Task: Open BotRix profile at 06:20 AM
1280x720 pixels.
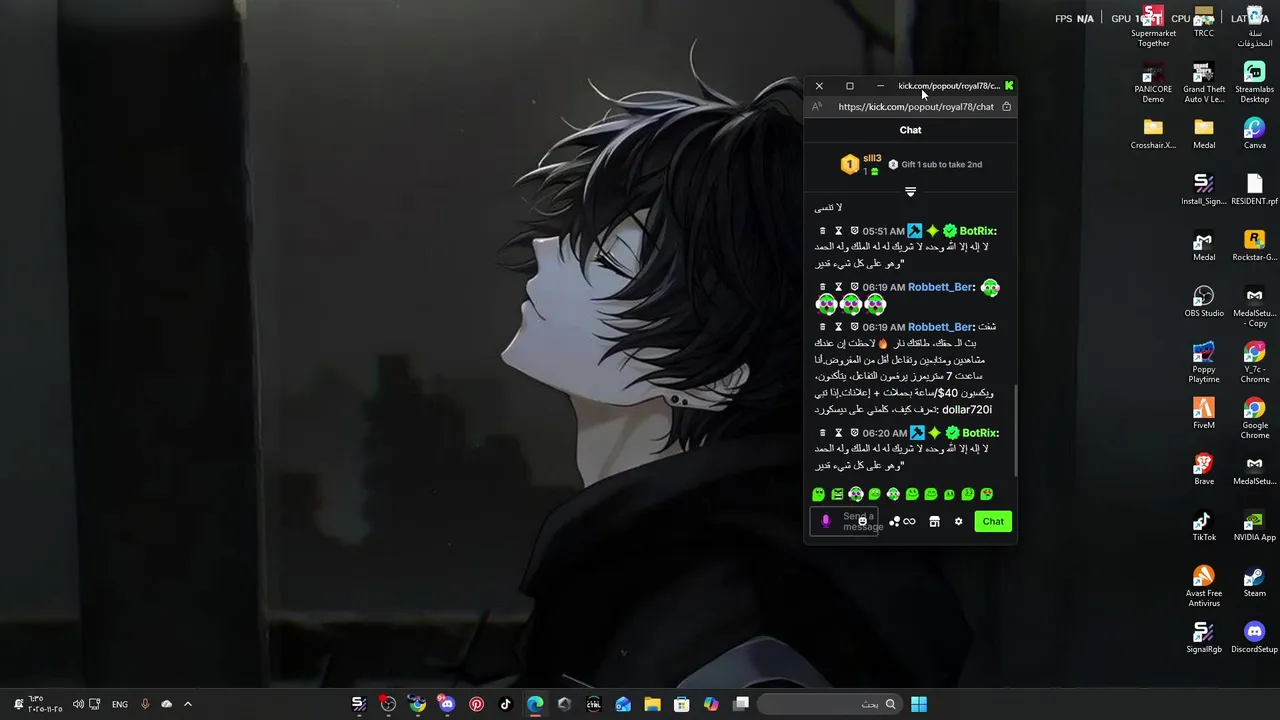Action: 980,433
